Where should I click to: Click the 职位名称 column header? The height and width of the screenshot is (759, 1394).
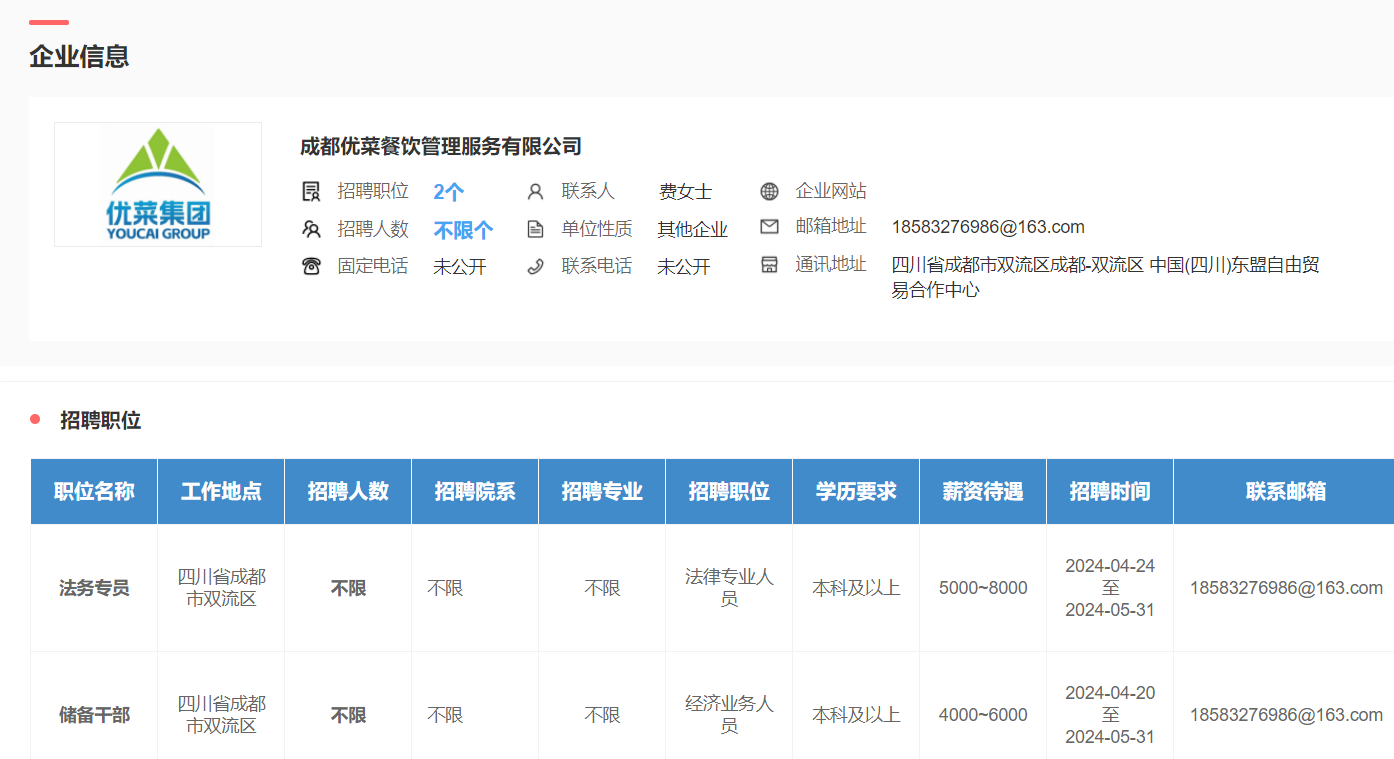[94, 491]
